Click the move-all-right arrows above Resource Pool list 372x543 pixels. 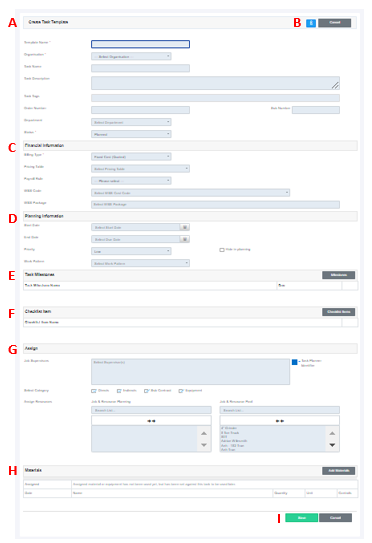point(280,421)
